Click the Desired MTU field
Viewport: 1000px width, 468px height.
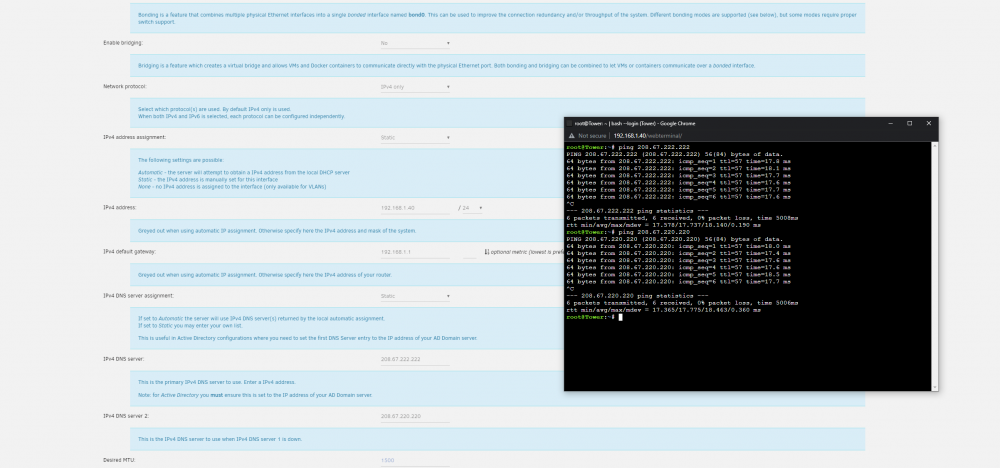[x=415, y=460]
